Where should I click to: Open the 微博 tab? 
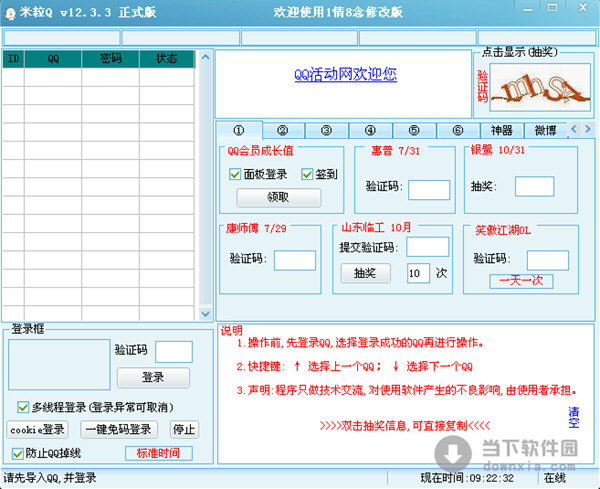click(x=545, y=130)
